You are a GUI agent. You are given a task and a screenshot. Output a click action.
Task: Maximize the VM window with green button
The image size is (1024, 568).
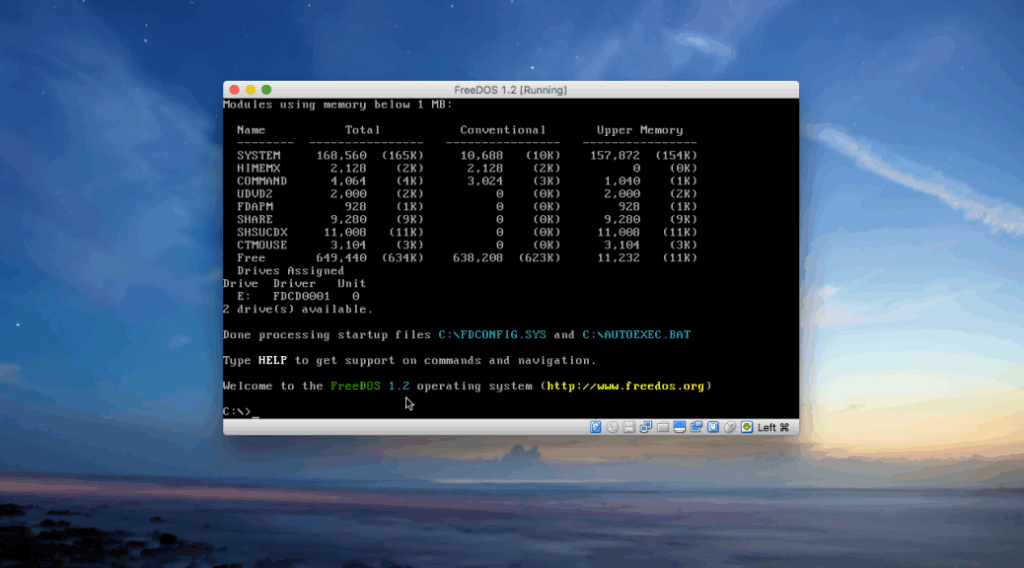(x=267, y=90)
